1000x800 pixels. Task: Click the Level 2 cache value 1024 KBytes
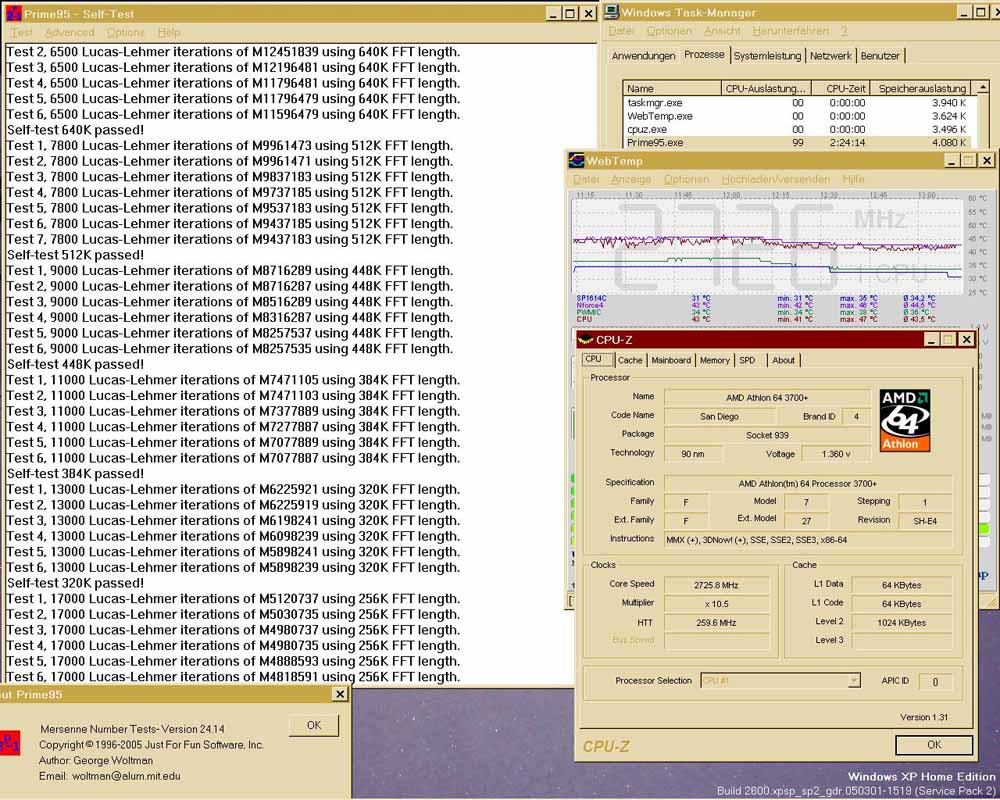[901, 623]
